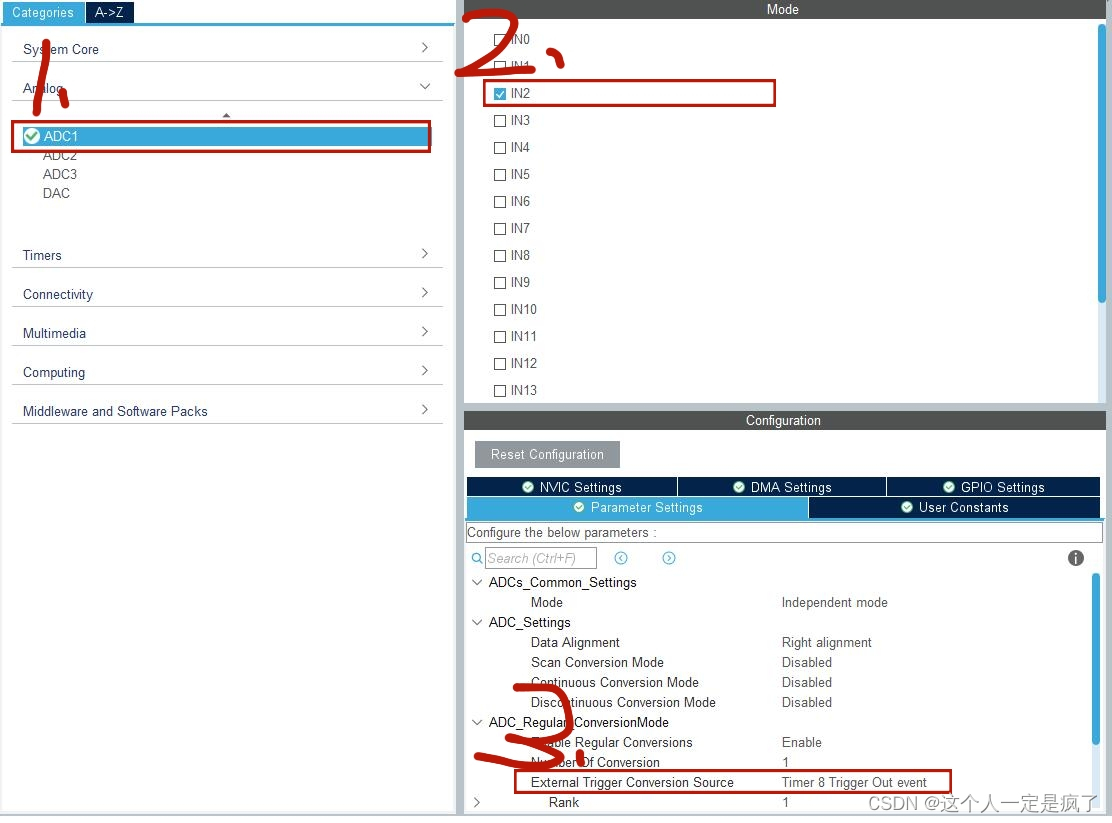Collapse the ADC_Regular_ConversionMode group
The width and height of the screenshot is (1112, 823).
[477, 722]
